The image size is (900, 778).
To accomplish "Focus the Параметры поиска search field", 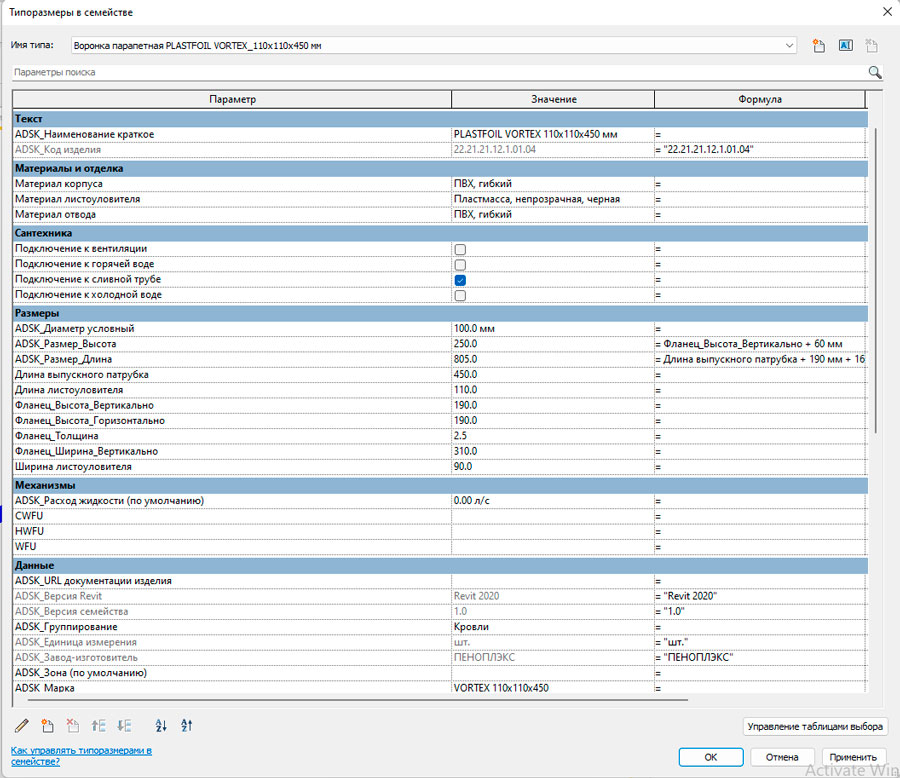I will [439, 72].
